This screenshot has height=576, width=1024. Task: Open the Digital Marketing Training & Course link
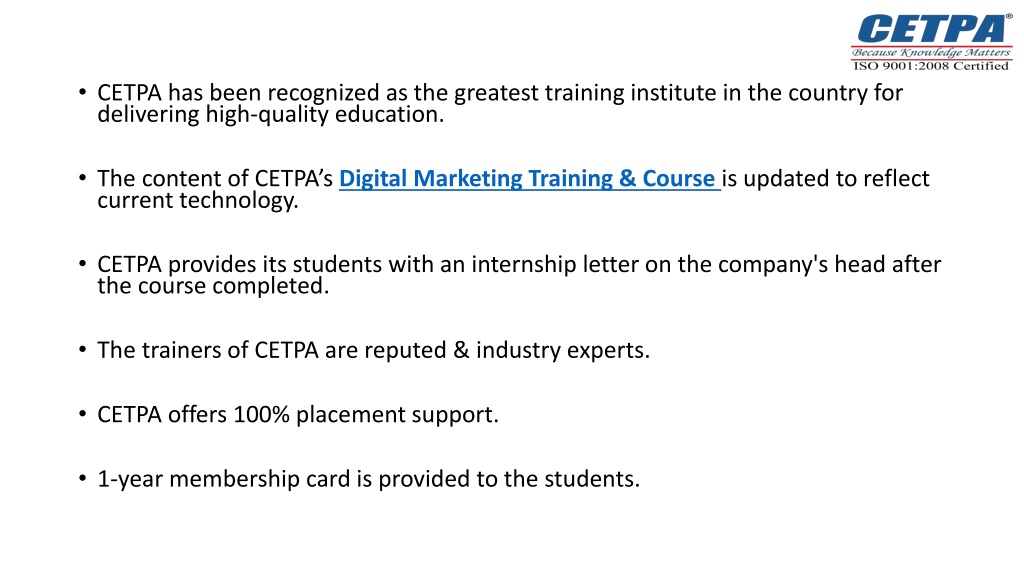pos(530,178)
